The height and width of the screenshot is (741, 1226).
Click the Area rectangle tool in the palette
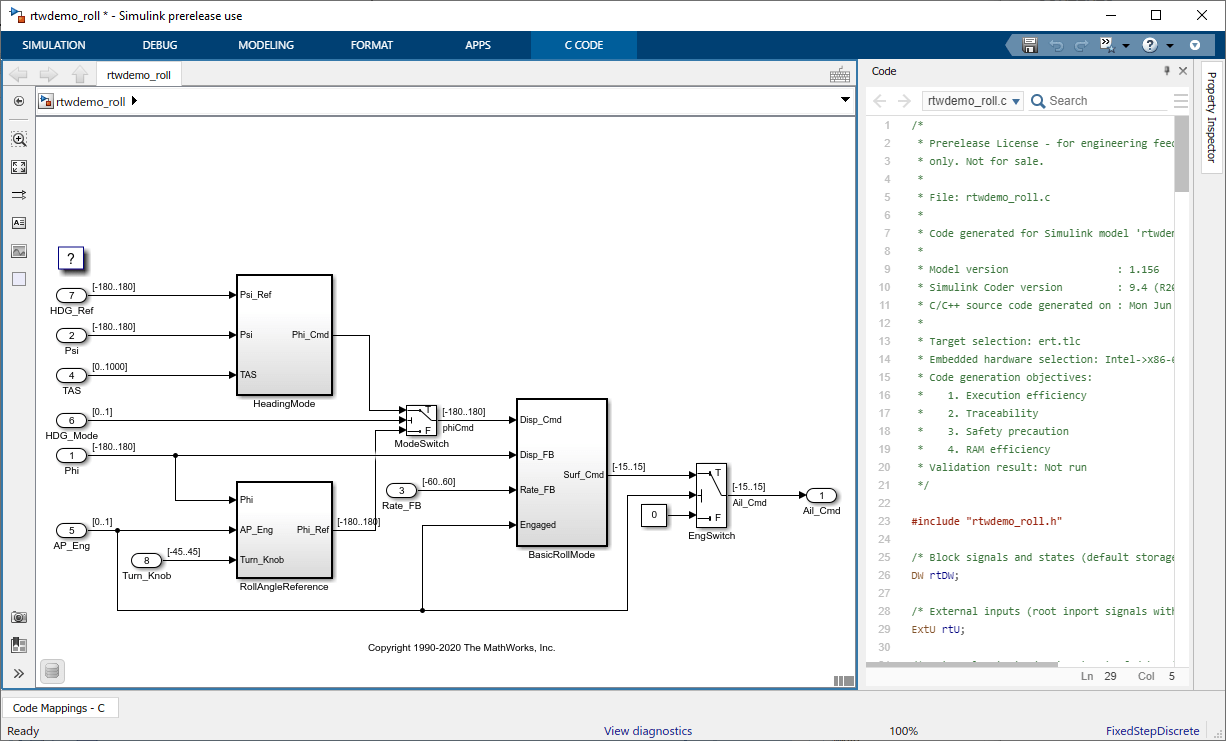coord(19,279)
